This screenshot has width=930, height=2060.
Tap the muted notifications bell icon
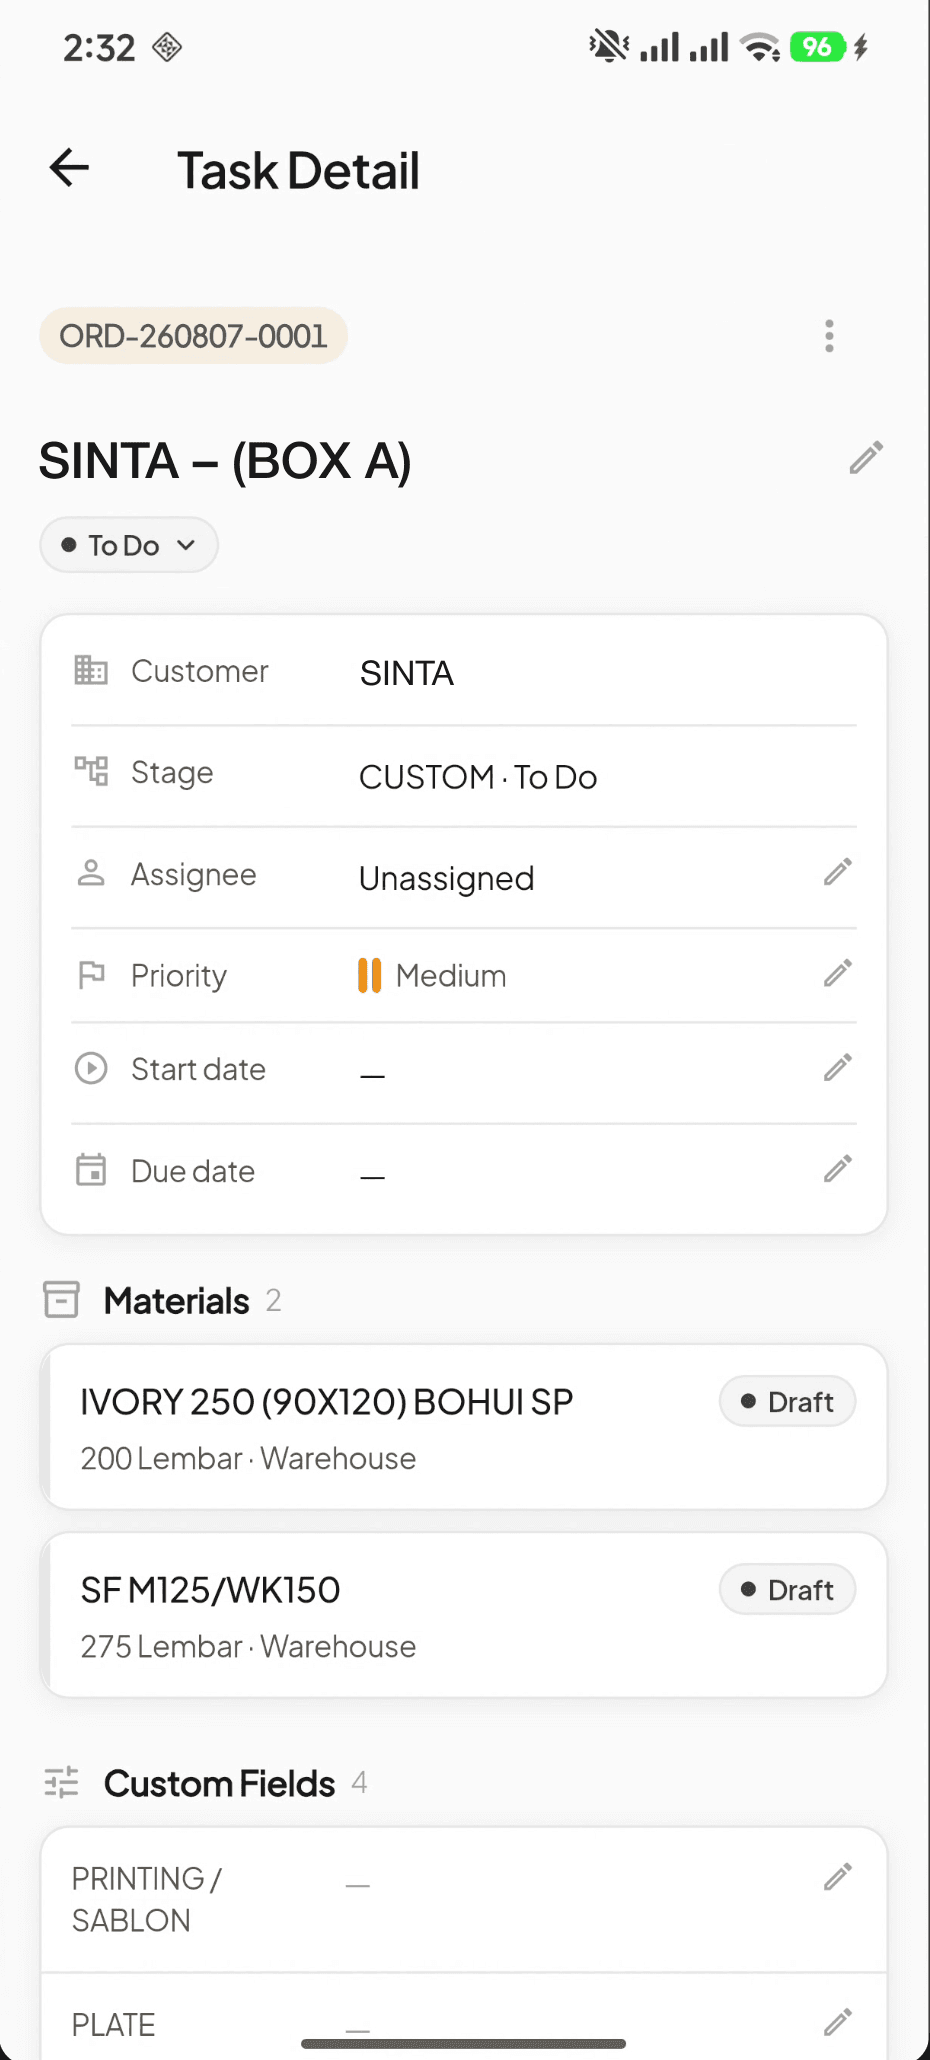pyautogui.click(x=609, y=46)
